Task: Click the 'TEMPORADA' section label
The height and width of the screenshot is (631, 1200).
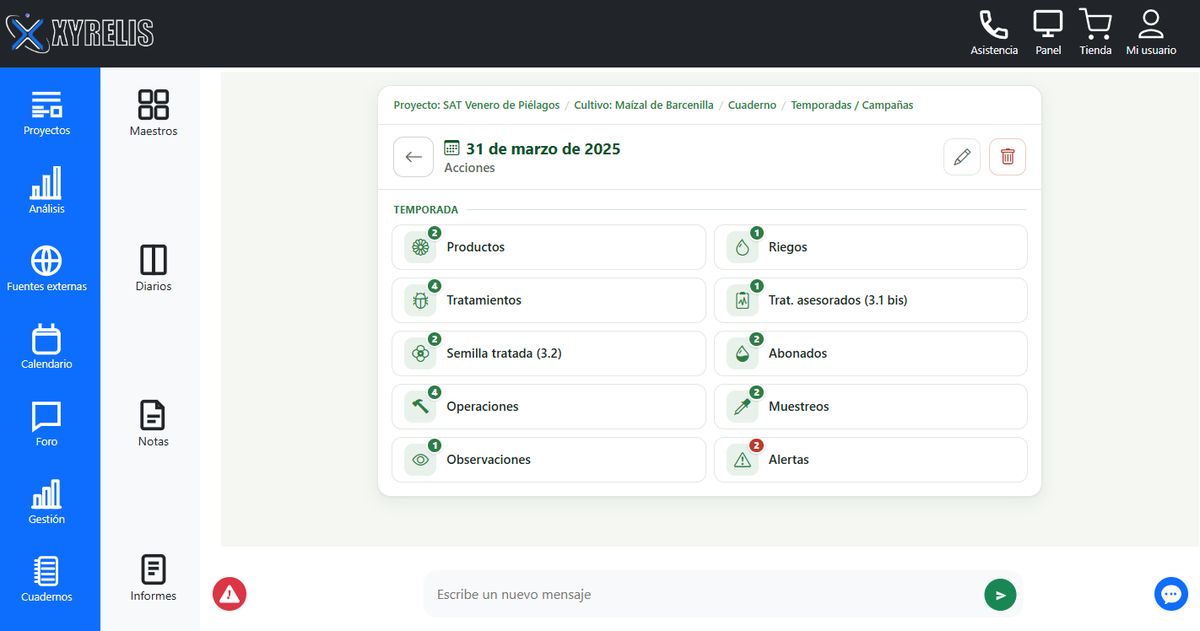Action: 426,210
